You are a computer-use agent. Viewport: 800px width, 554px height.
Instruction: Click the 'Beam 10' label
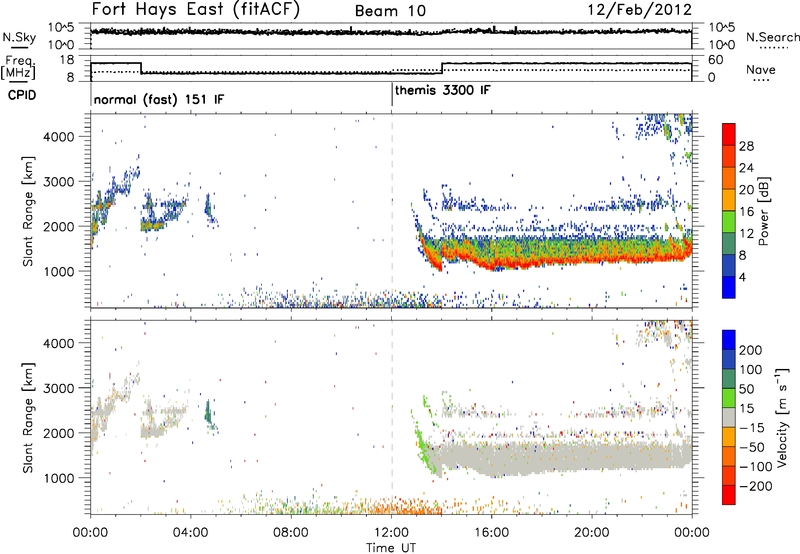[x=390, y=11]
